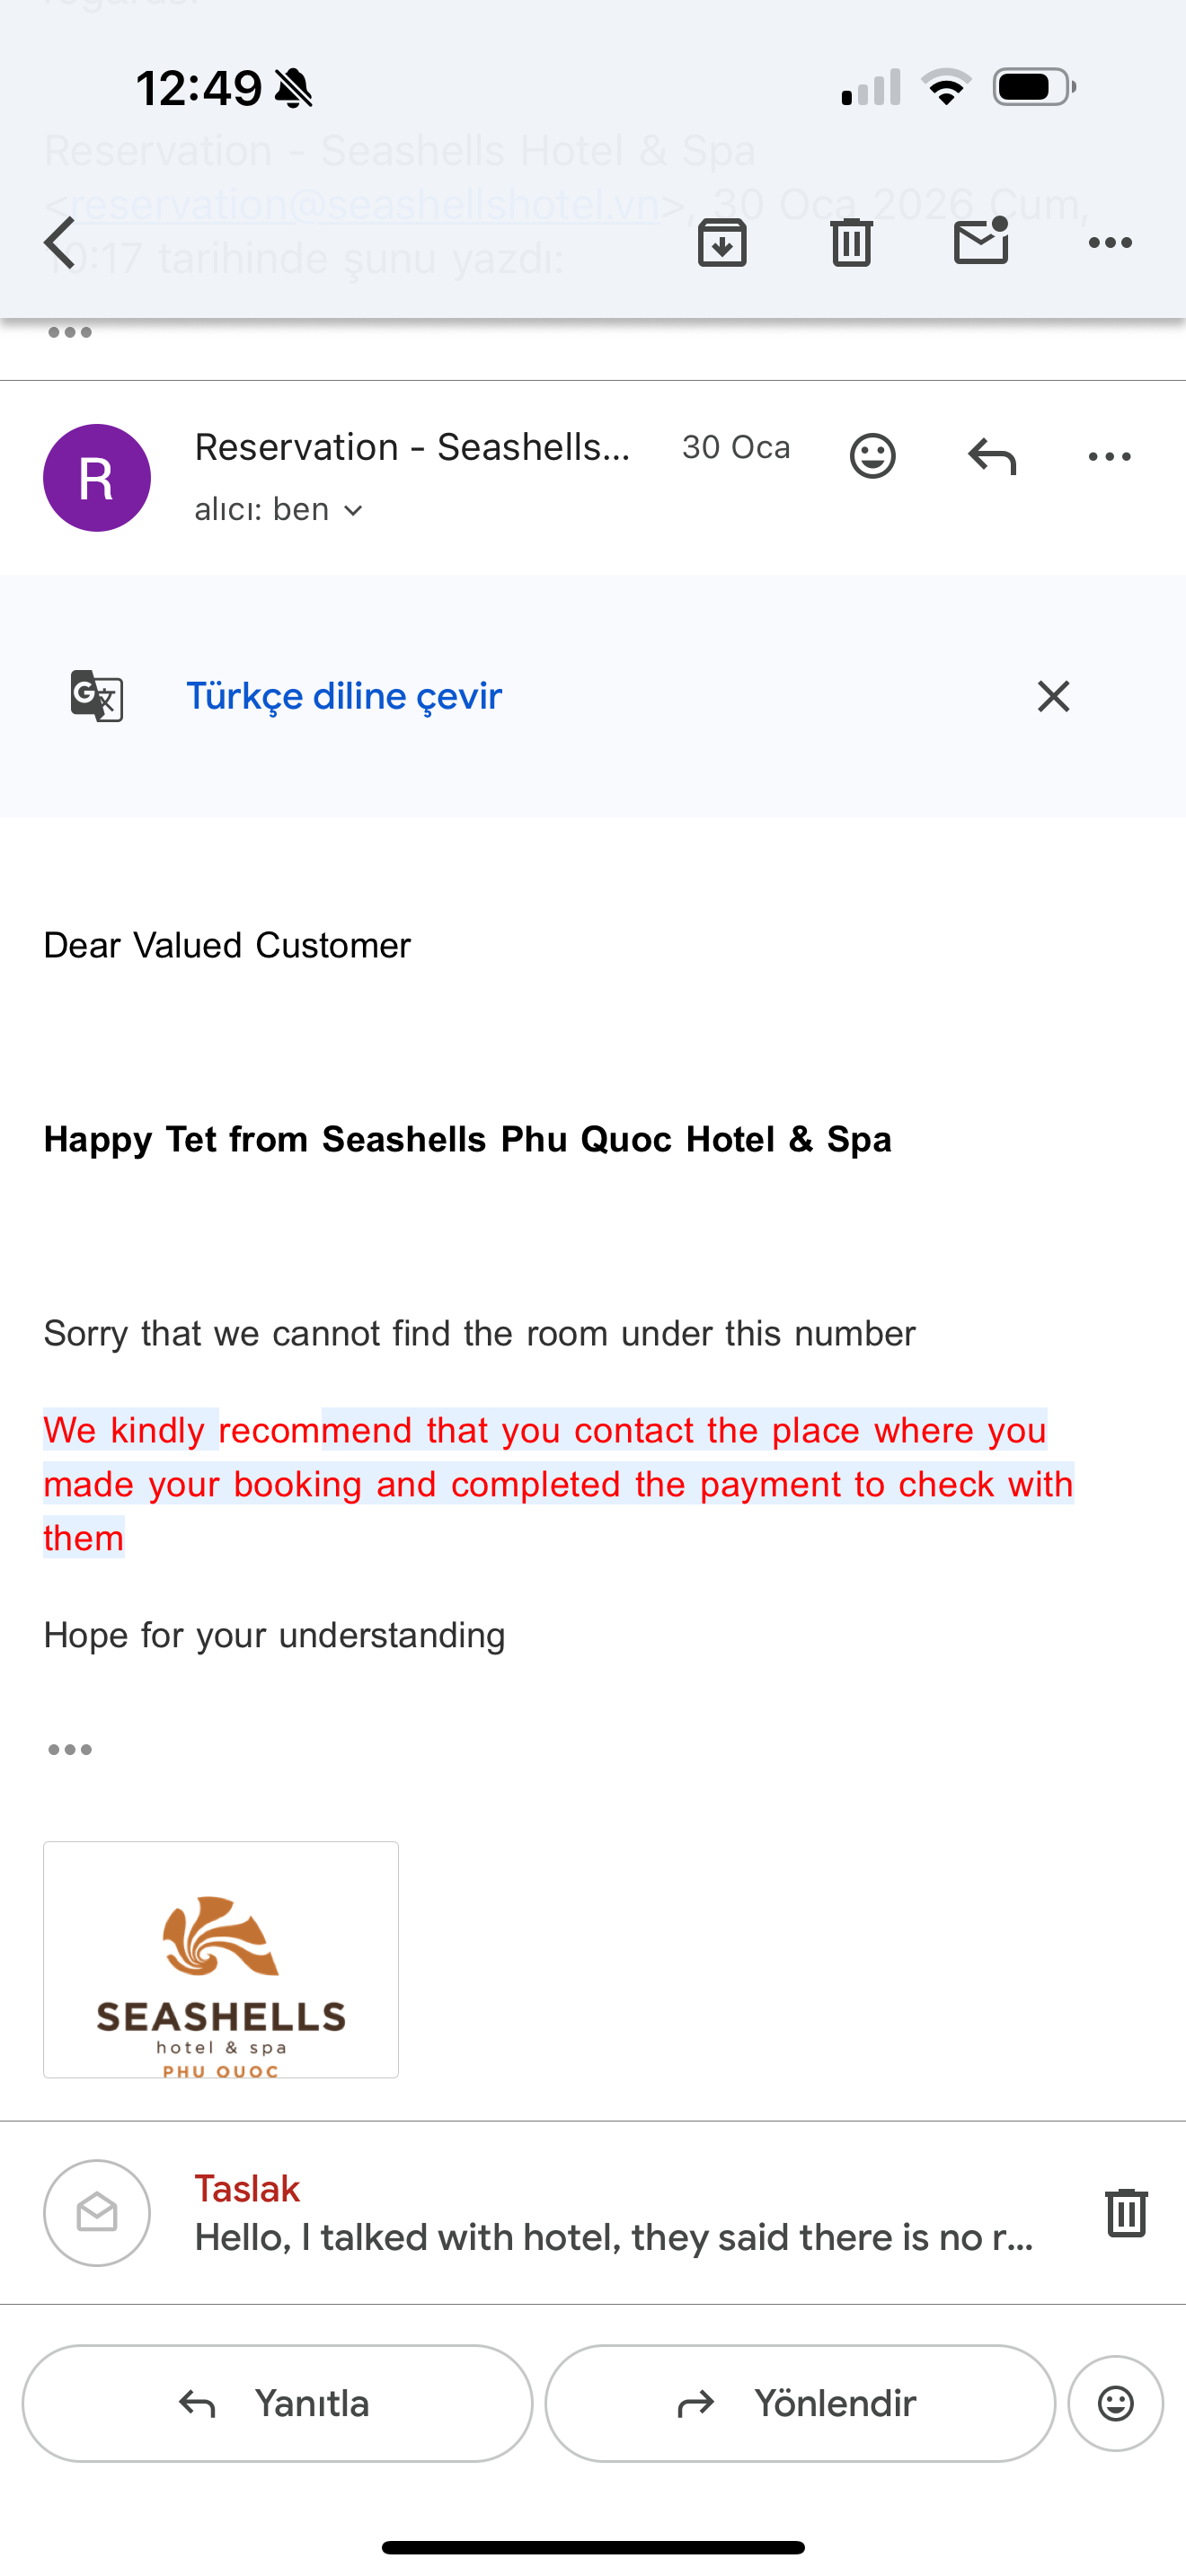Open more options for the Seashells message
1186x2576 pixels.
1110,457
